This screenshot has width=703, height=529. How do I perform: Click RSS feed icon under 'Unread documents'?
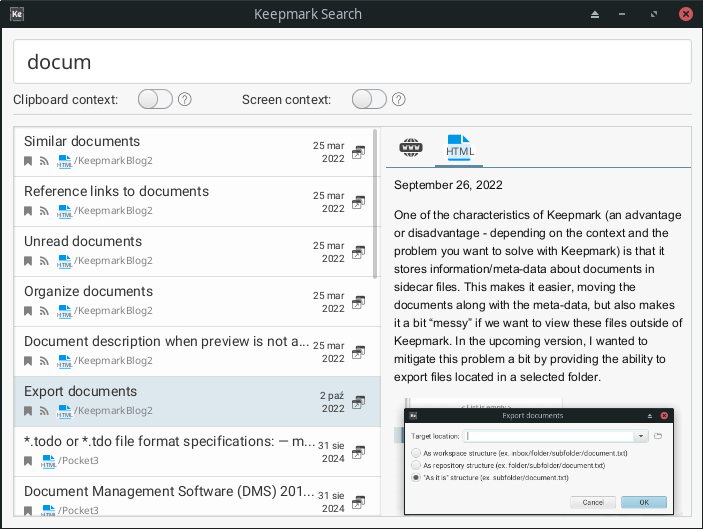(x=44, y=261)
